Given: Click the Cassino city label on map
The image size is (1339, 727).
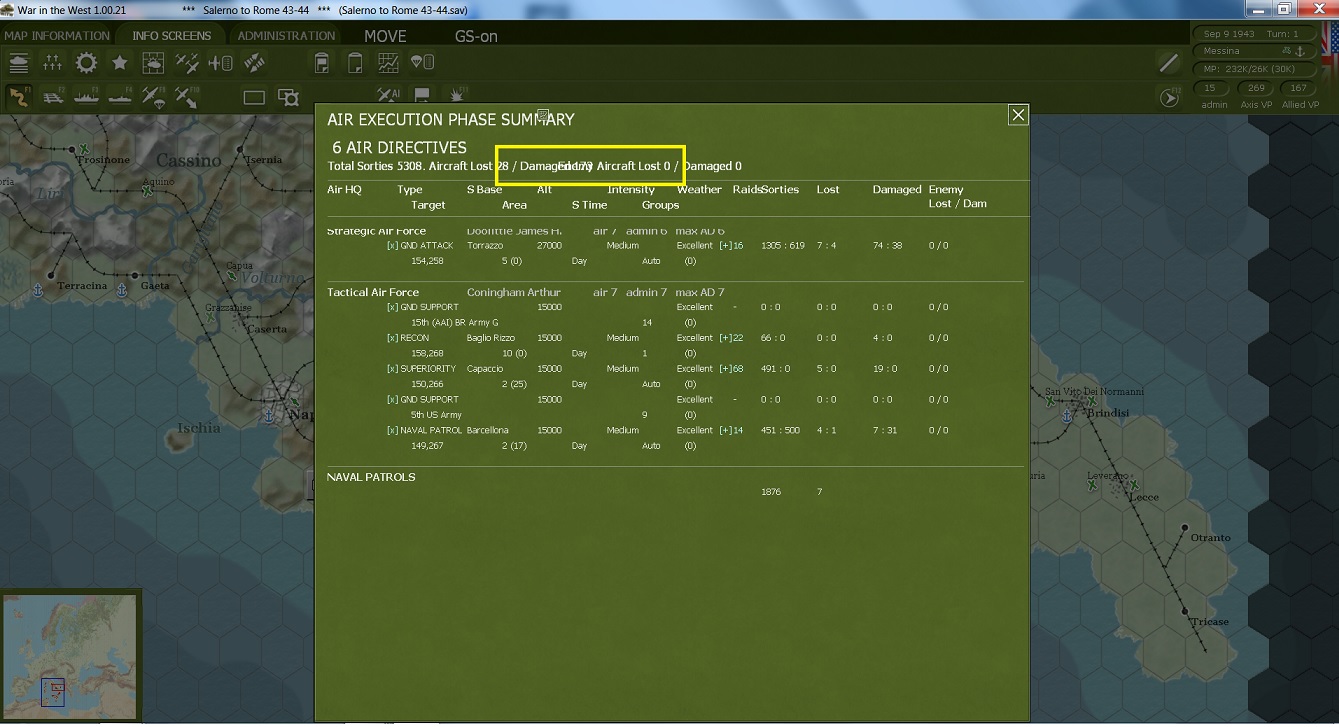Looking at the screenshot, I should [x=188, y=160].
